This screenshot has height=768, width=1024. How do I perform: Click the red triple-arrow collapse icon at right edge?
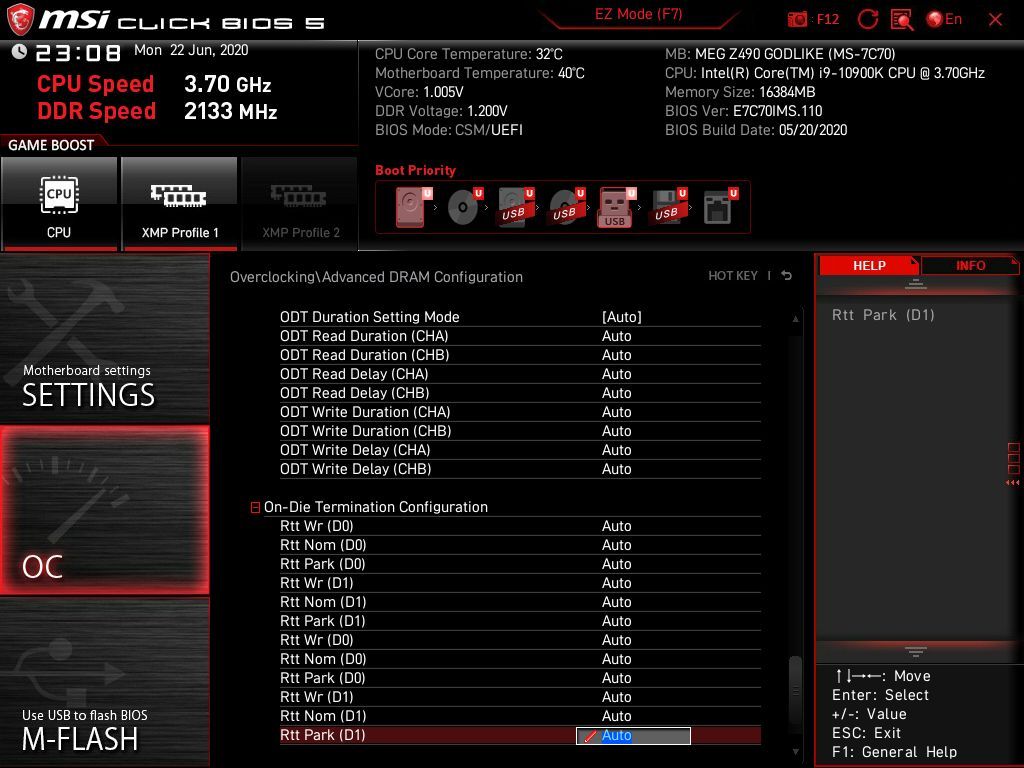(x=1013, y=483)
